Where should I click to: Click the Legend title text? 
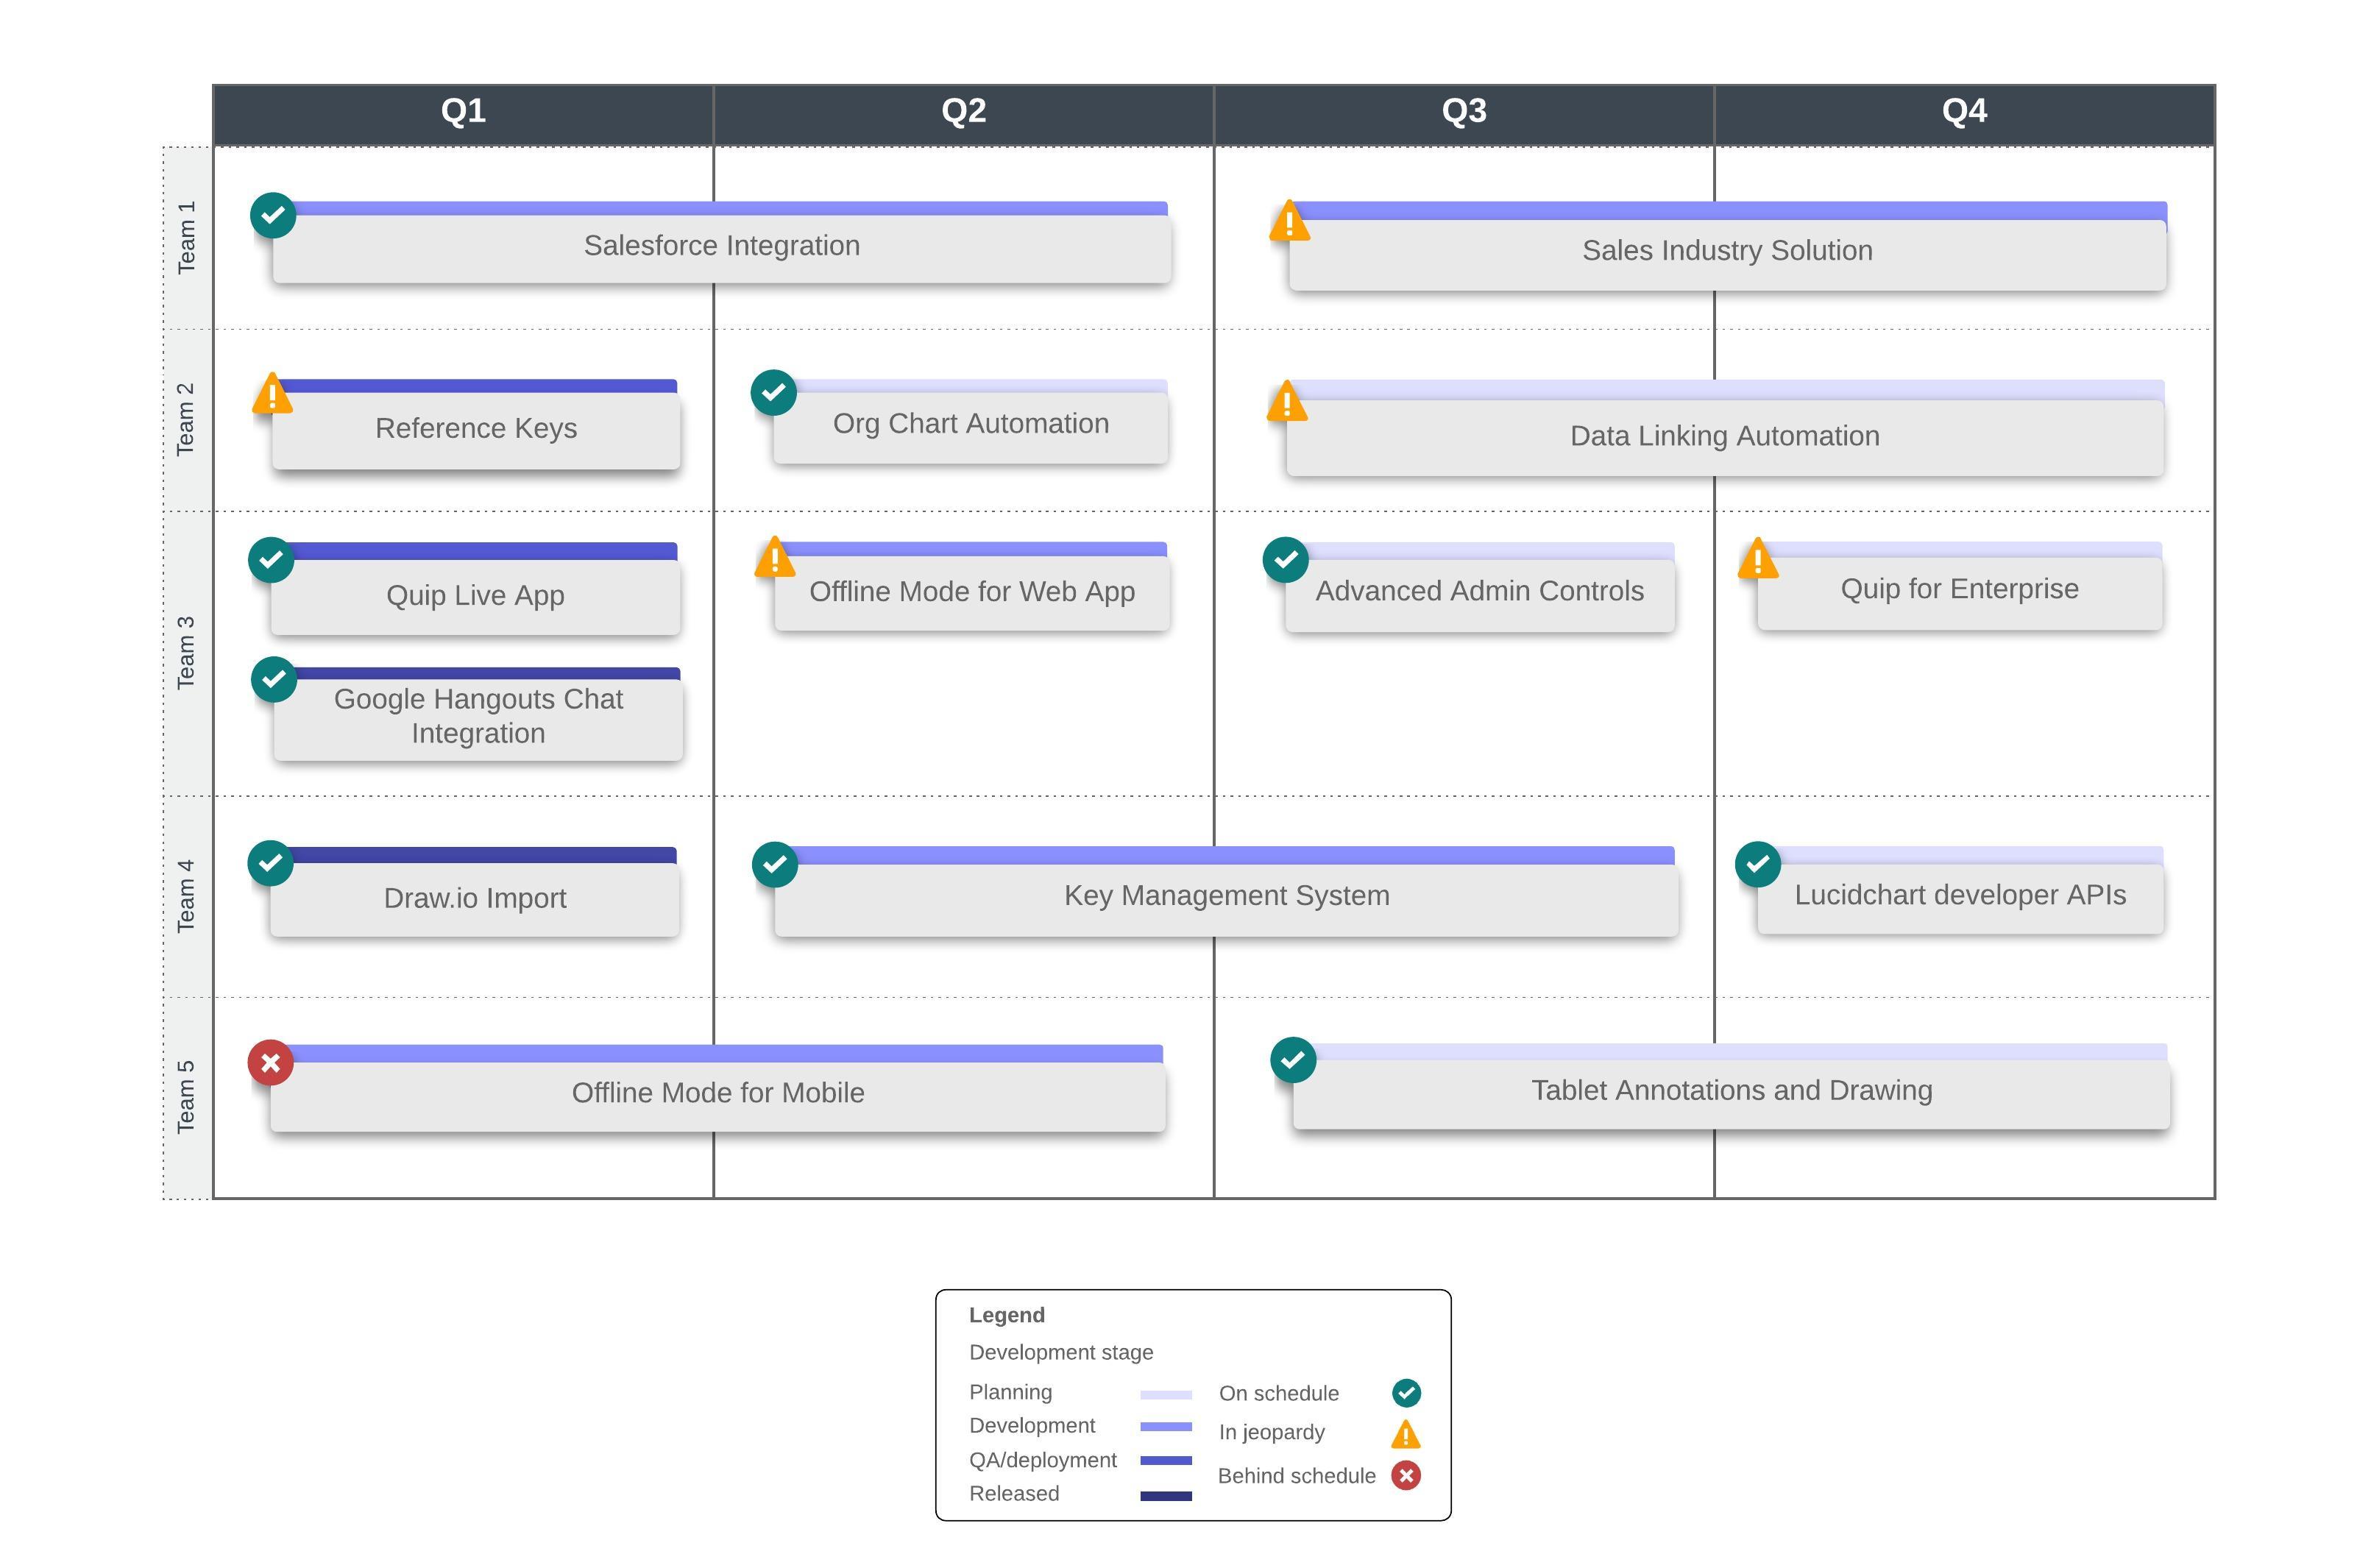pos(1006,1315)
